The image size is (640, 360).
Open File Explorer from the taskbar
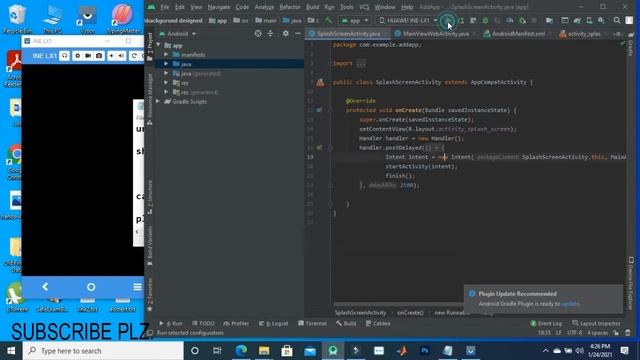point(264,351)
